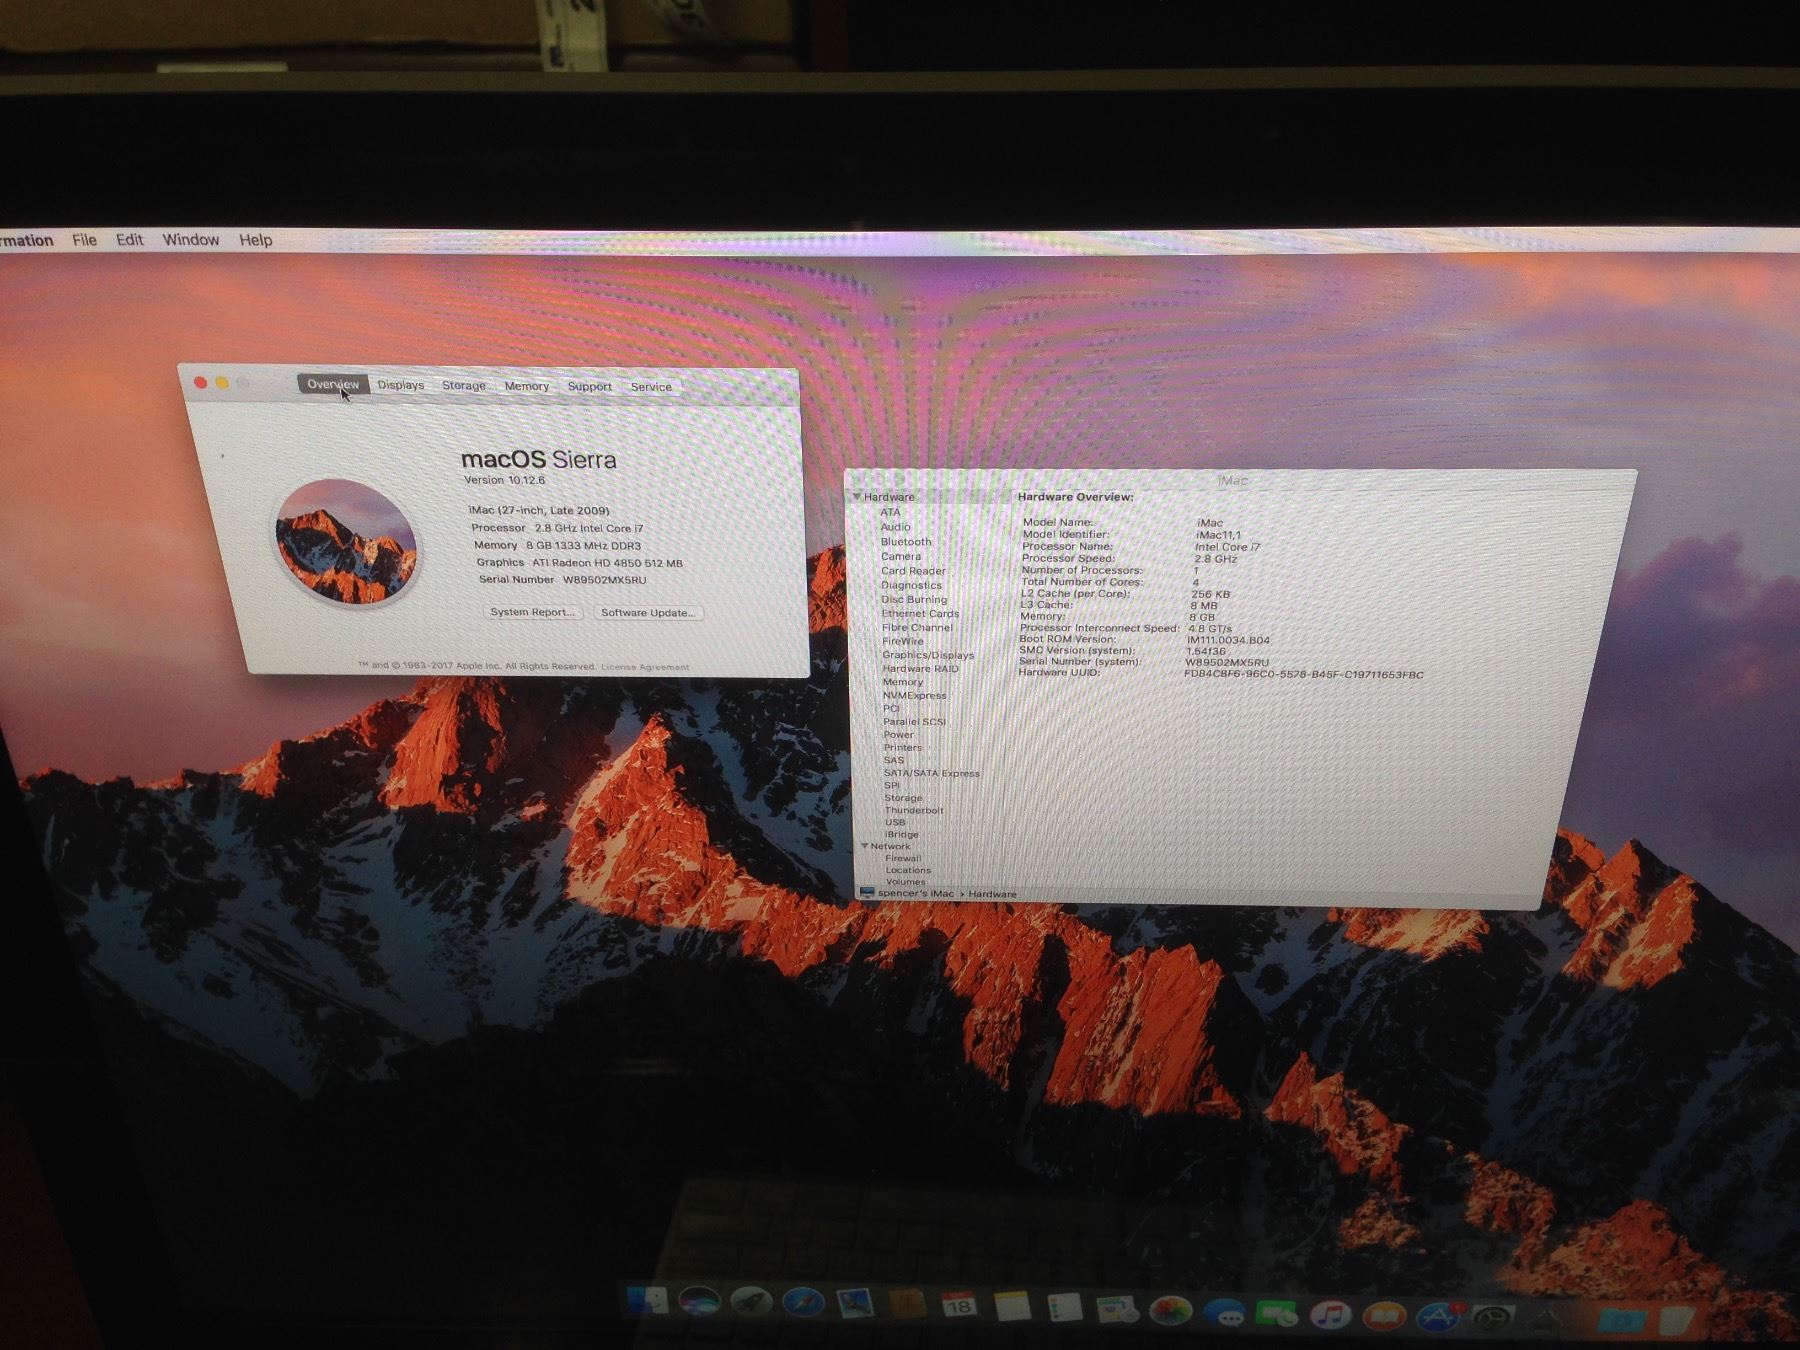
Task: Collapse the Hardware tree section
Action: coord(857,497)
